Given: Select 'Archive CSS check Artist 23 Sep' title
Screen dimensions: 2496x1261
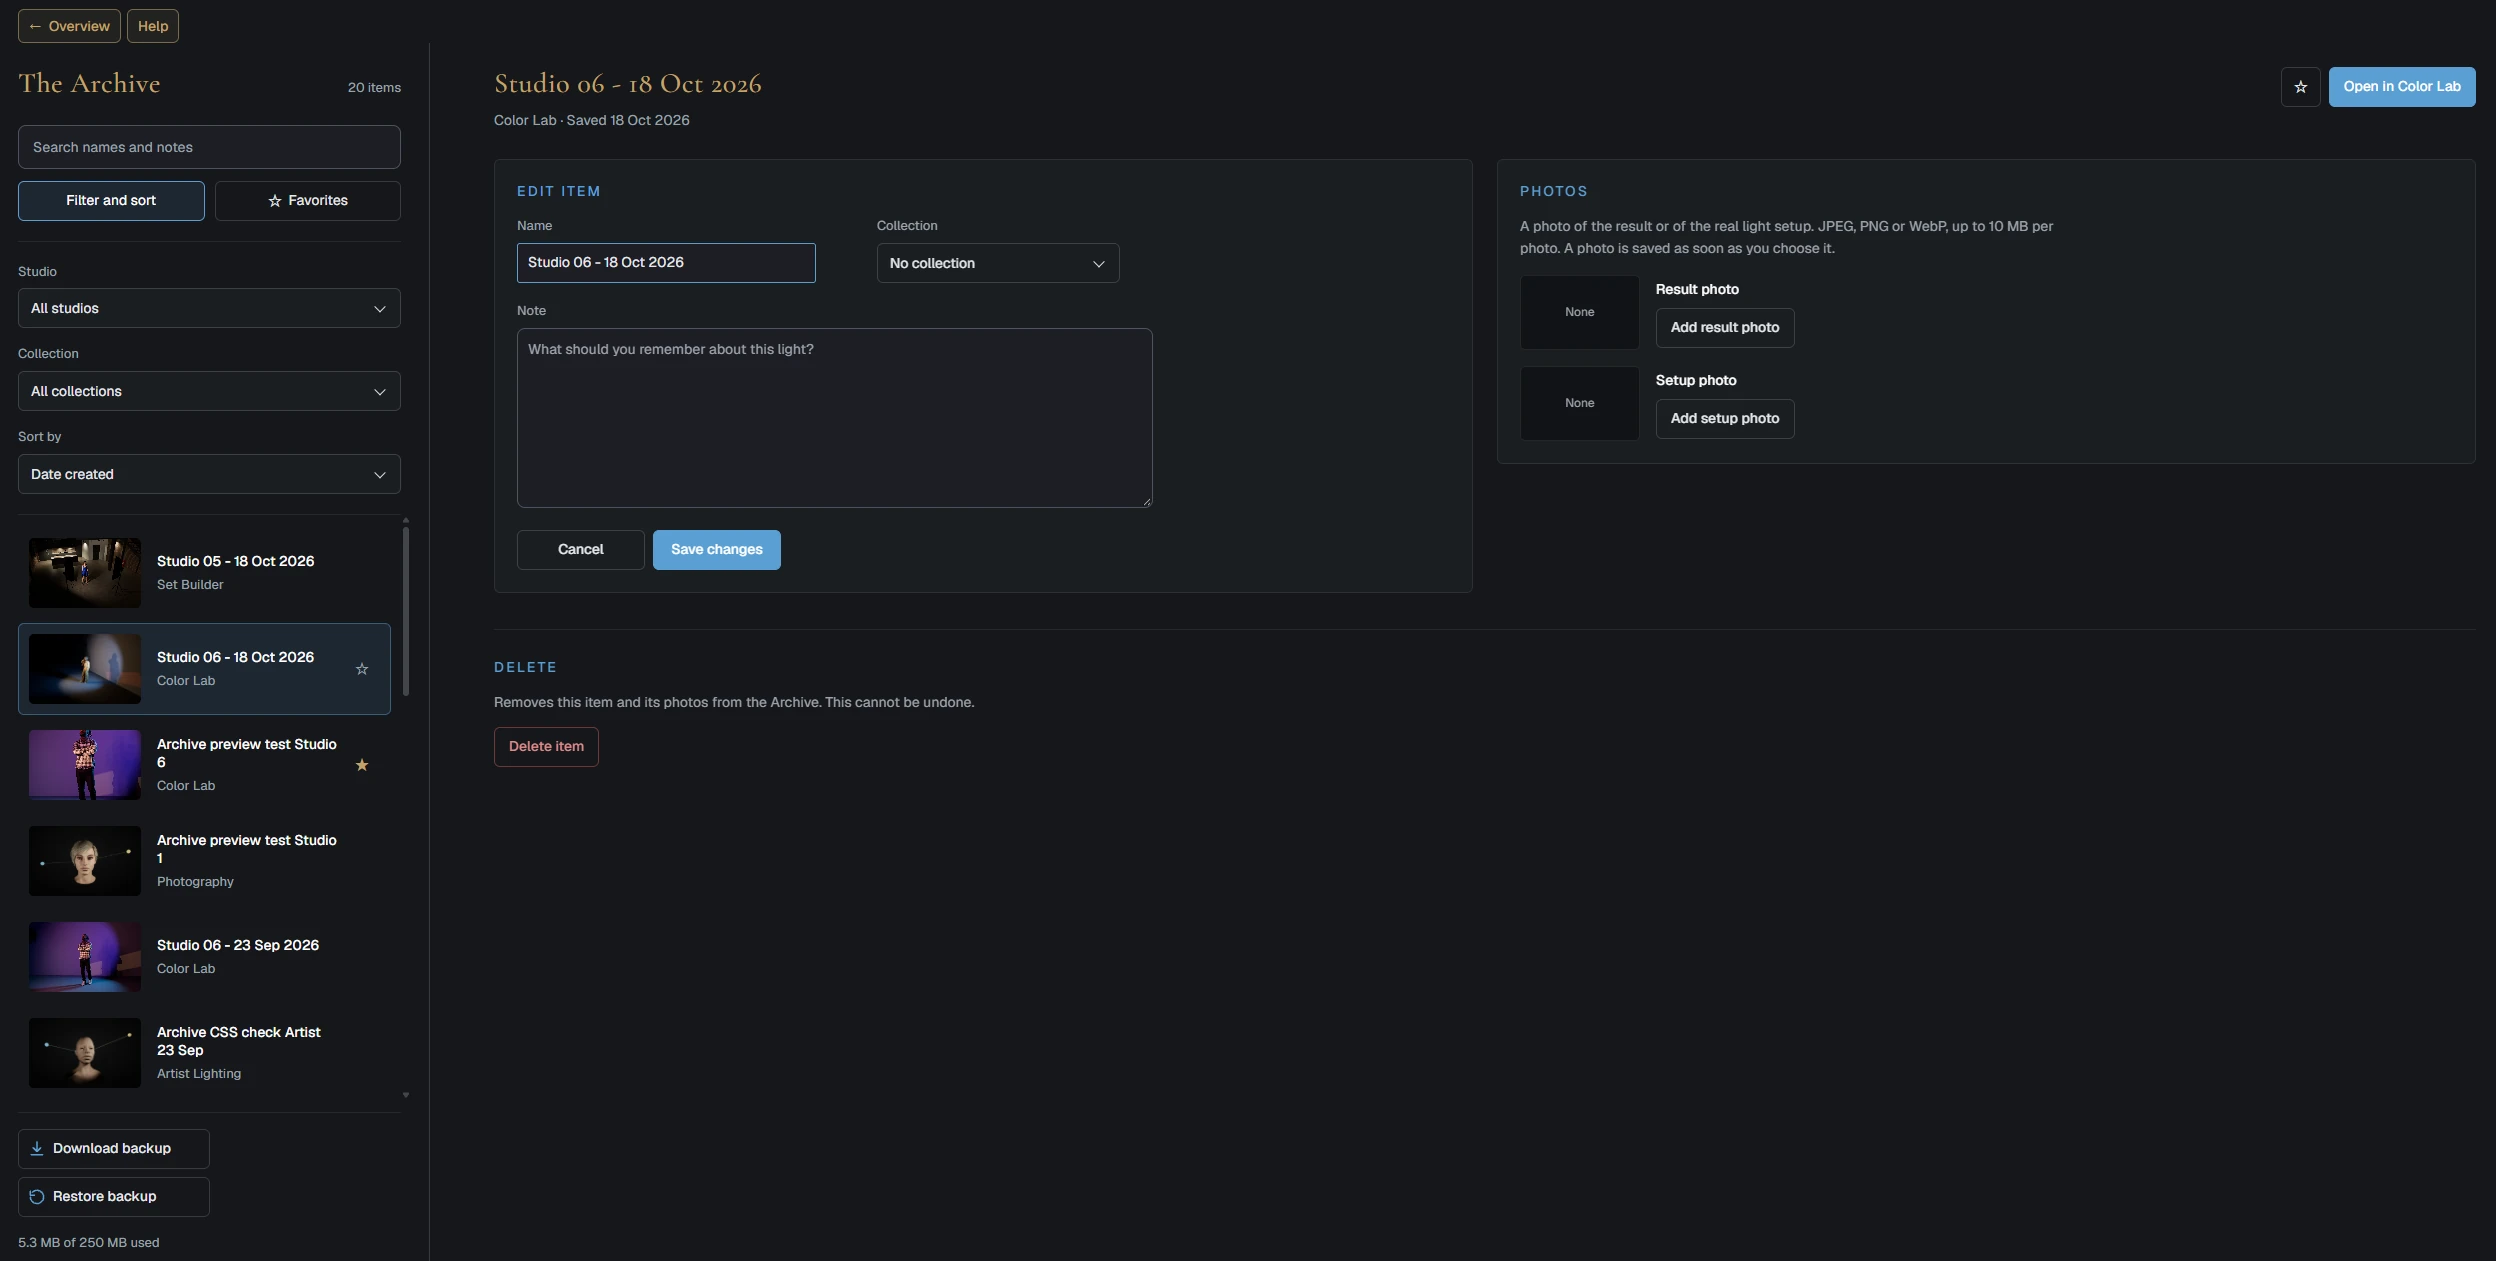Looking at the screenshot, I should tap(238, 1041).
